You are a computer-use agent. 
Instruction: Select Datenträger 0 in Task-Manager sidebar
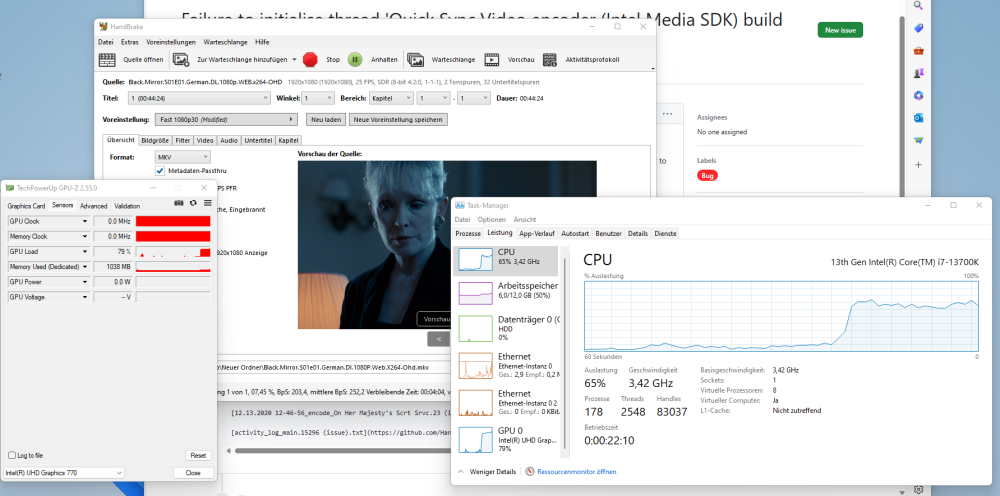click(505, 328)
